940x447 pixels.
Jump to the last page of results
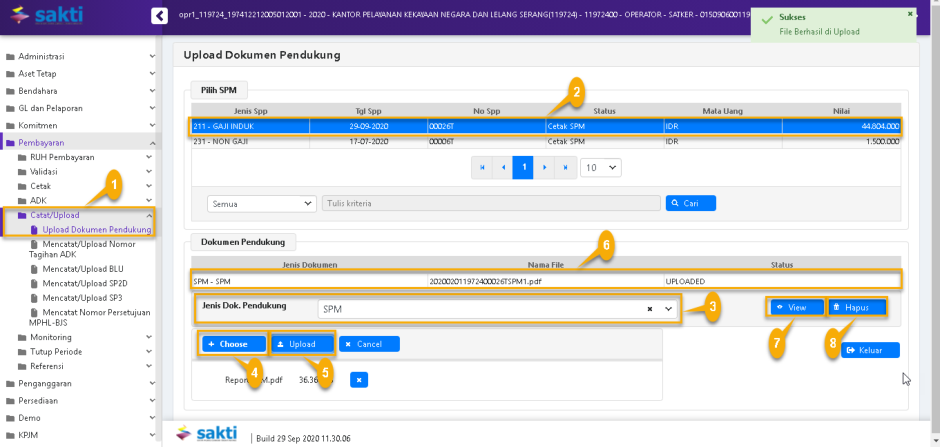pos(565,168)
